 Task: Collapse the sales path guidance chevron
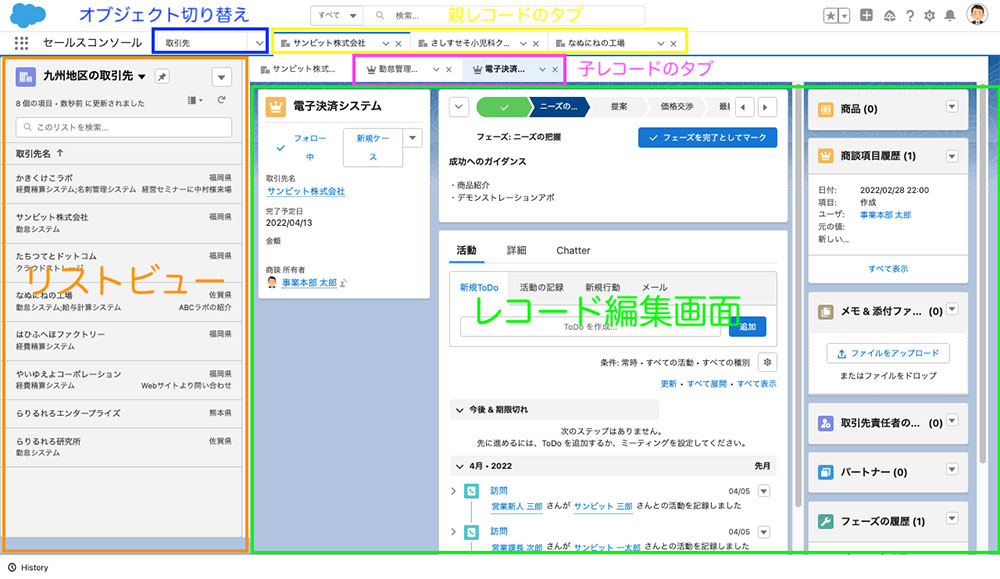click(459, 107)
